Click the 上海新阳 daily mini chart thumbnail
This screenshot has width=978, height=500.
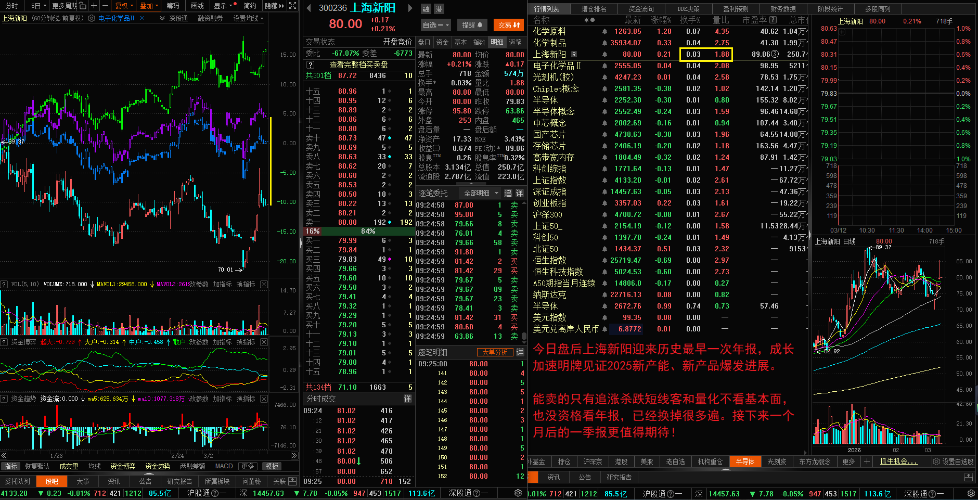(x=893, y=343)
